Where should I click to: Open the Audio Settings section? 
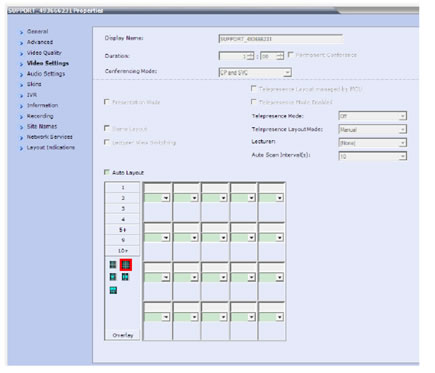[46, 74]
